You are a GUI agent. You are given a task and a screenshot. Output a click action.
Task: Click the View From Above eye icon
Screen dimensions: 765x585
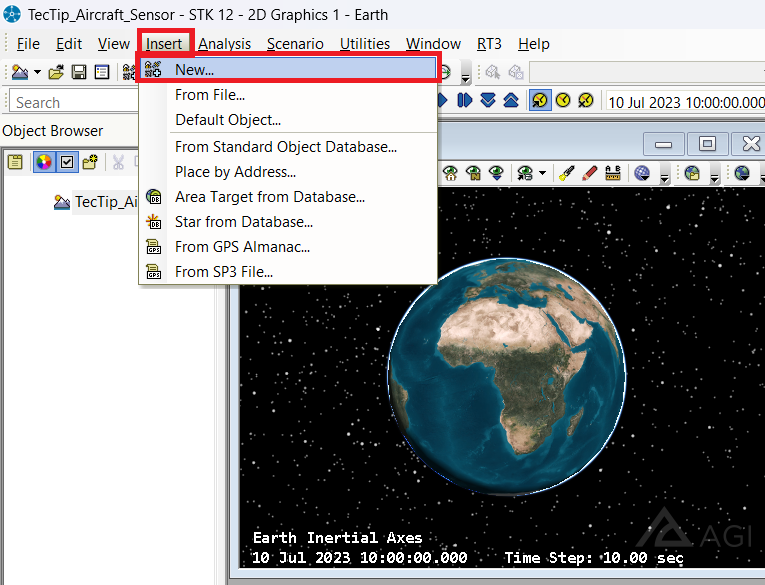[x=496, y=173]
